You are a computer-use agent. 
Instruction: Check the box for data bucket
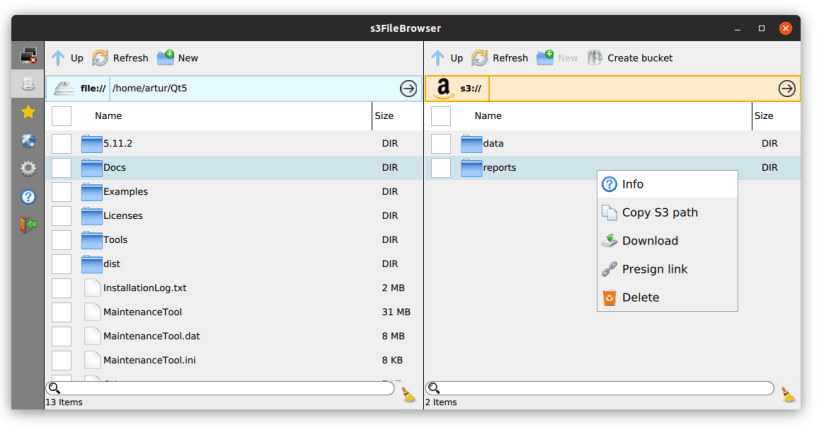tap(441, 144)
